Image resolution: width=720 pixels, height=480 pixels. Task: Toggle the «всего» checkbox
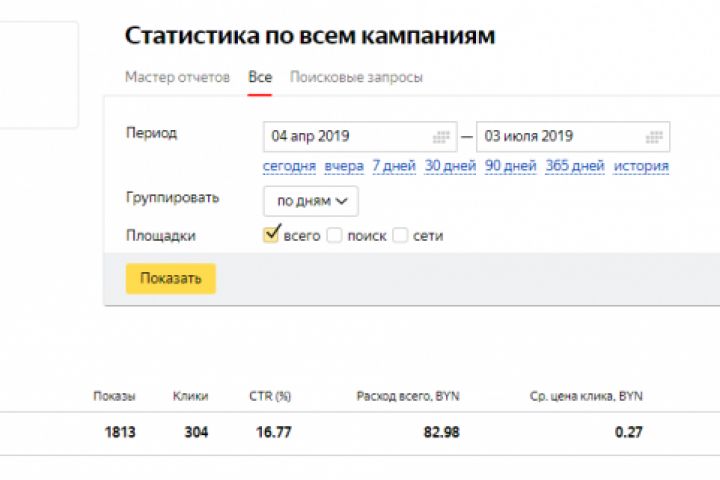(x=270, y=235)
